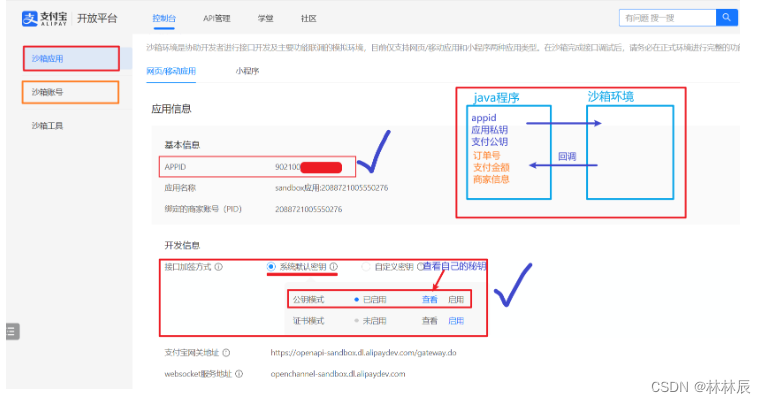Click the 应用名称 value sandbox应用
Viewport: 766px width, 403px height.
coord(331,188)
